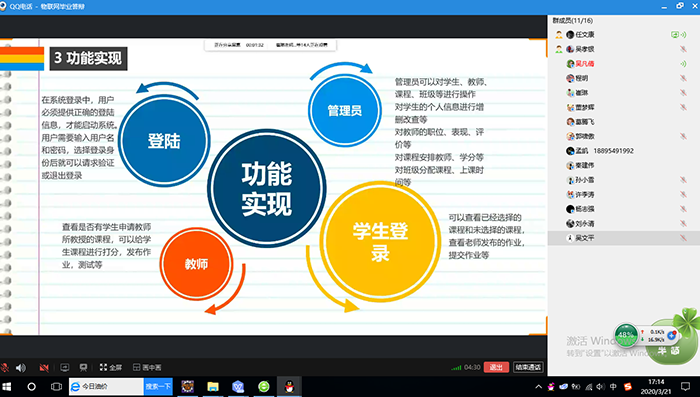Image resolution: width=700 pixels, height=397 pixels.
Task: Click the red 退出 button
Action: coord(496,367)
